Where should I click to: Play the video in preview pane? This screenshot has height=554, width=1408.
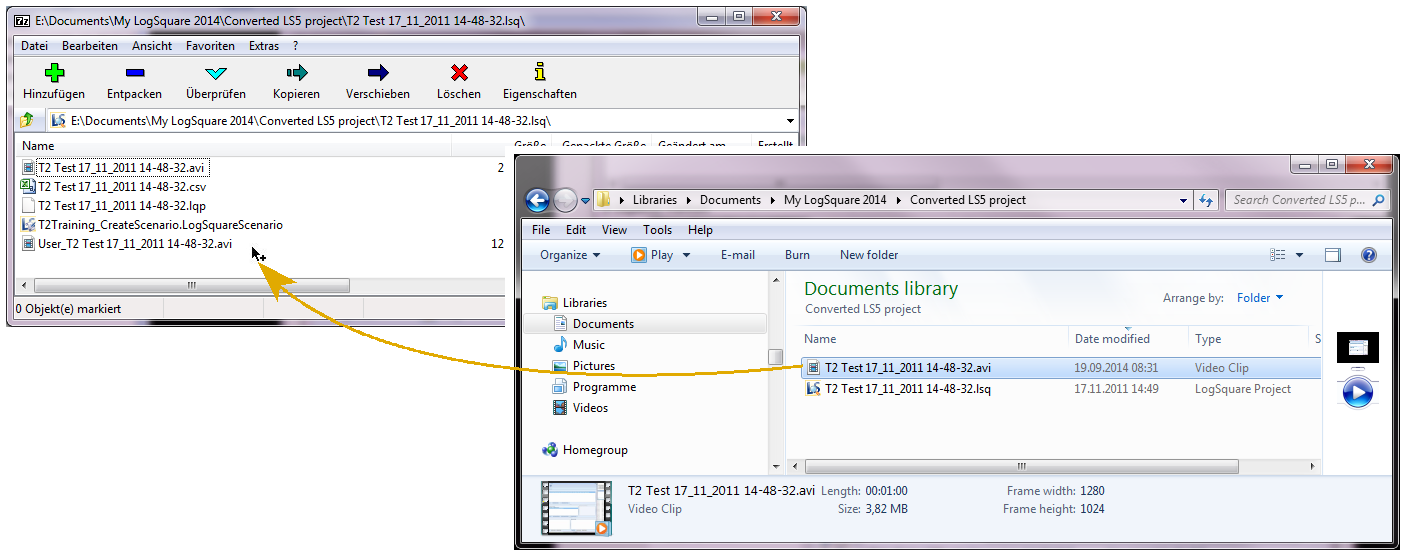[x=1357, y=392]
